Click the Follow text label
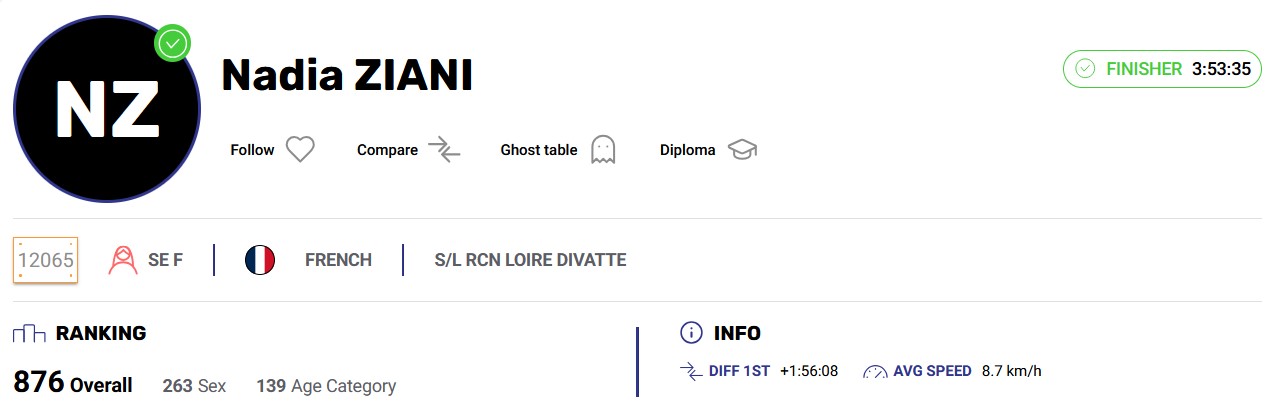 coord(252,150)
